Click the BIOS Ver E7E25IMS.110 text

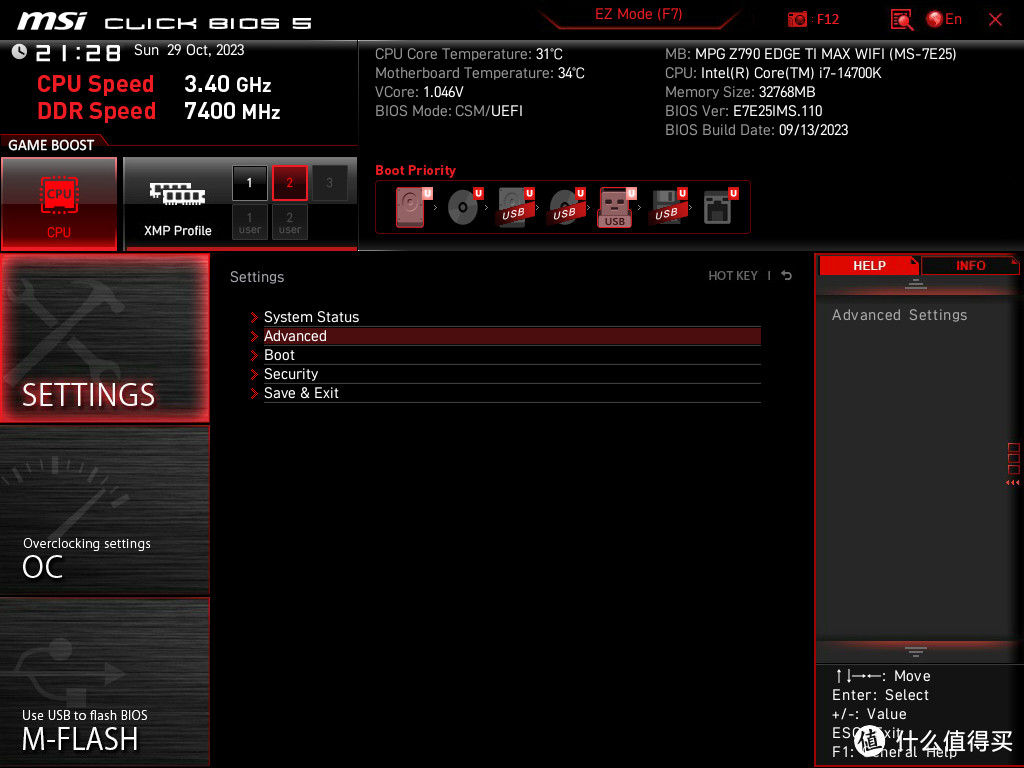coord(744,111)
